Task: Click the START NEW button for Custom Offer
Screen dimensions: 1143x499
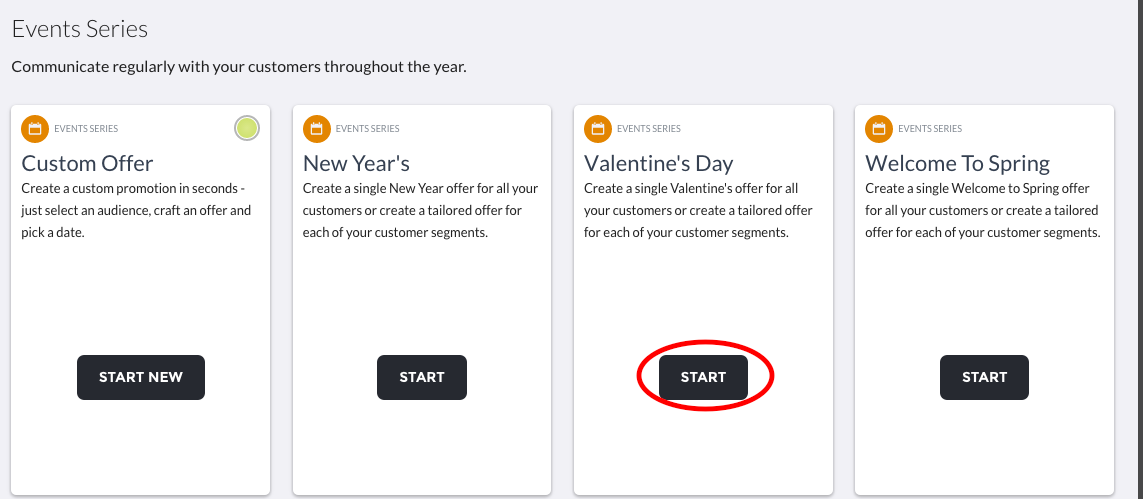Action: (x=141, y=377)
